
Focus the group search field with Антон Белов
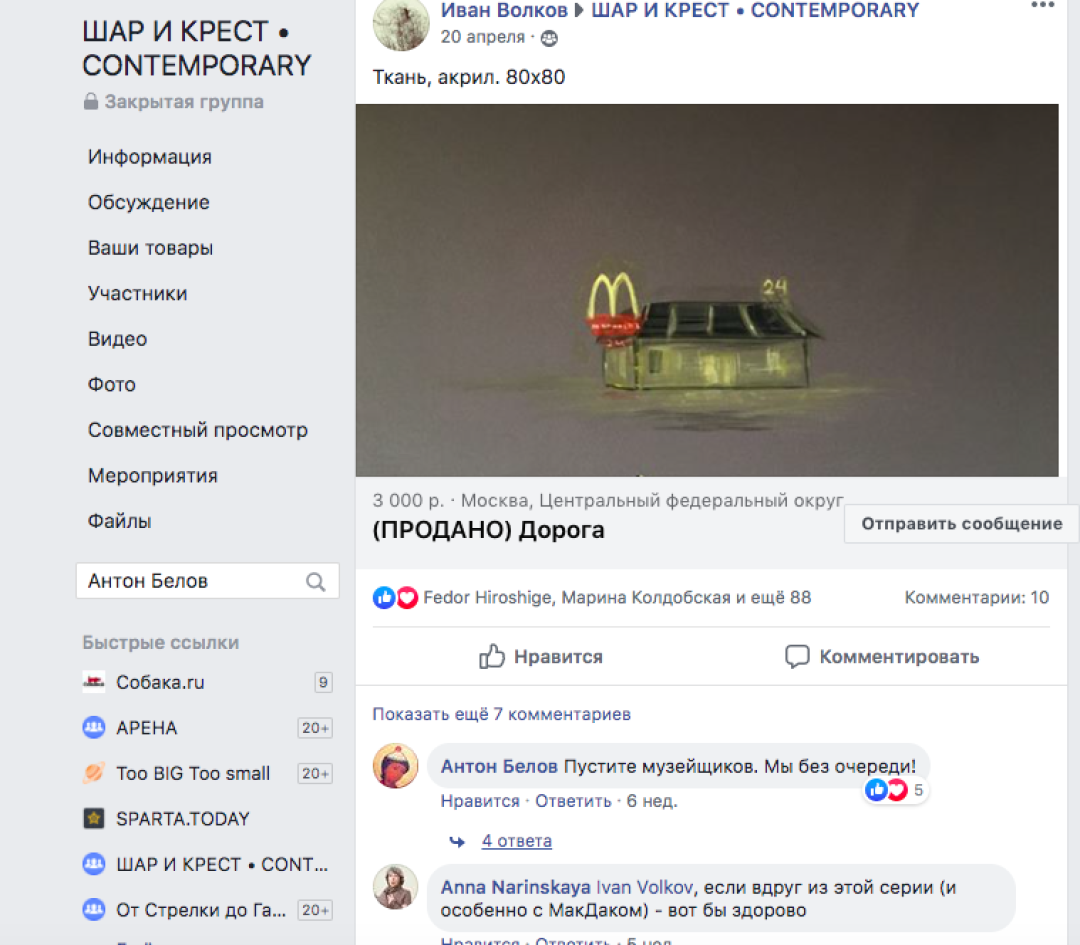tap(207, 581)
